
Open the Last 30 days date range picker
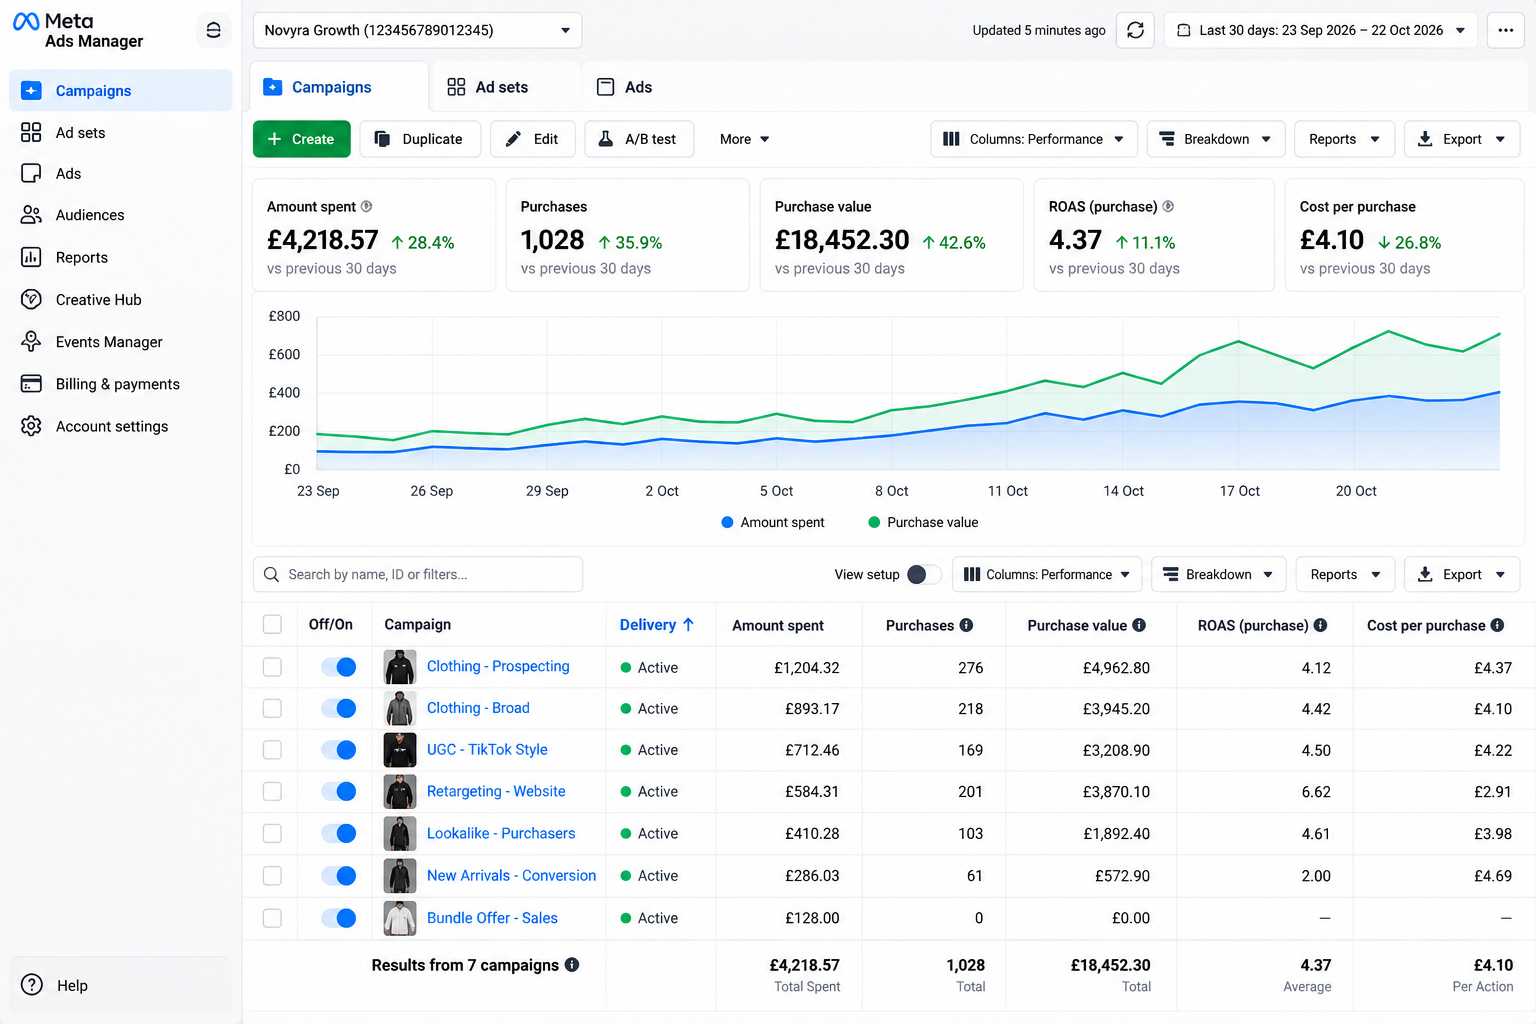tap(1321, 30)
